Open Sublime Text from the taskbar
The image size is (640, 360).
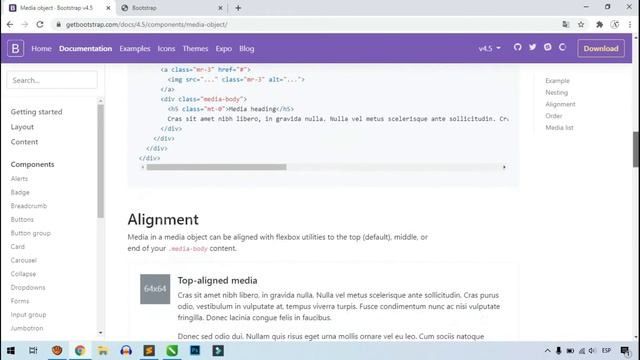(x=149, y=351)
